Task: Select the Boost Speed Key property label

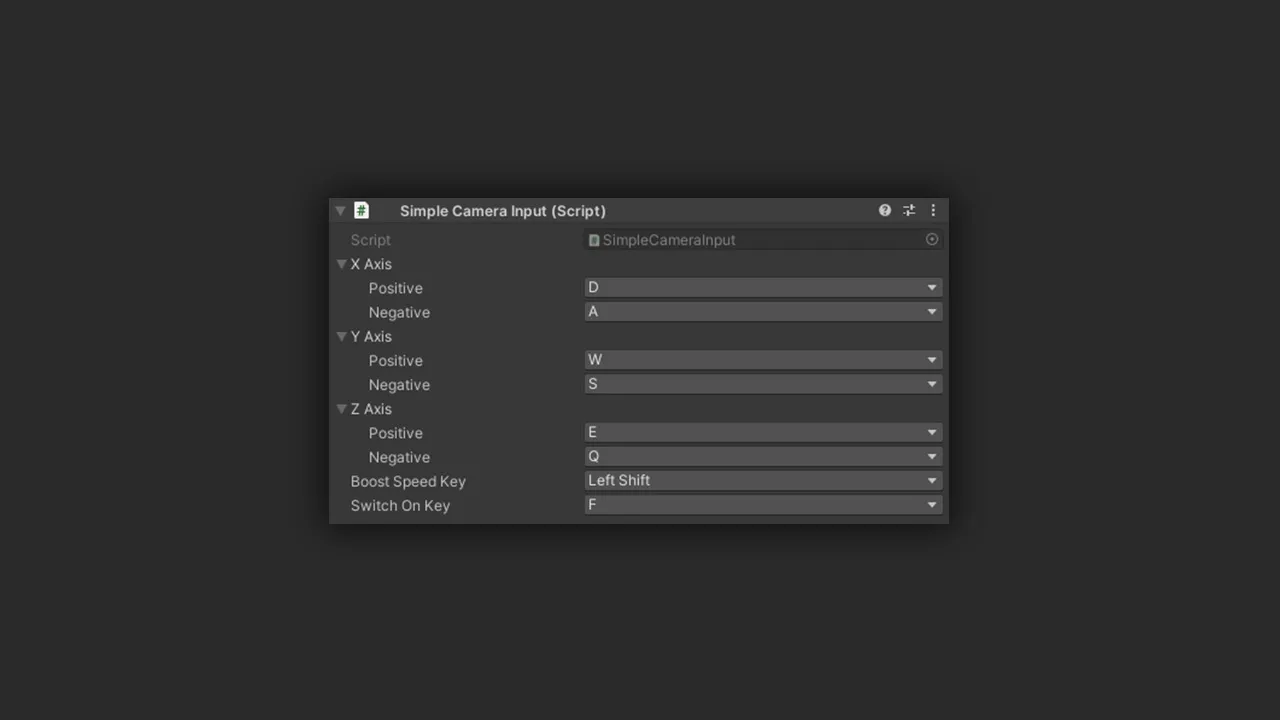Action: click(x=408, y=482)
